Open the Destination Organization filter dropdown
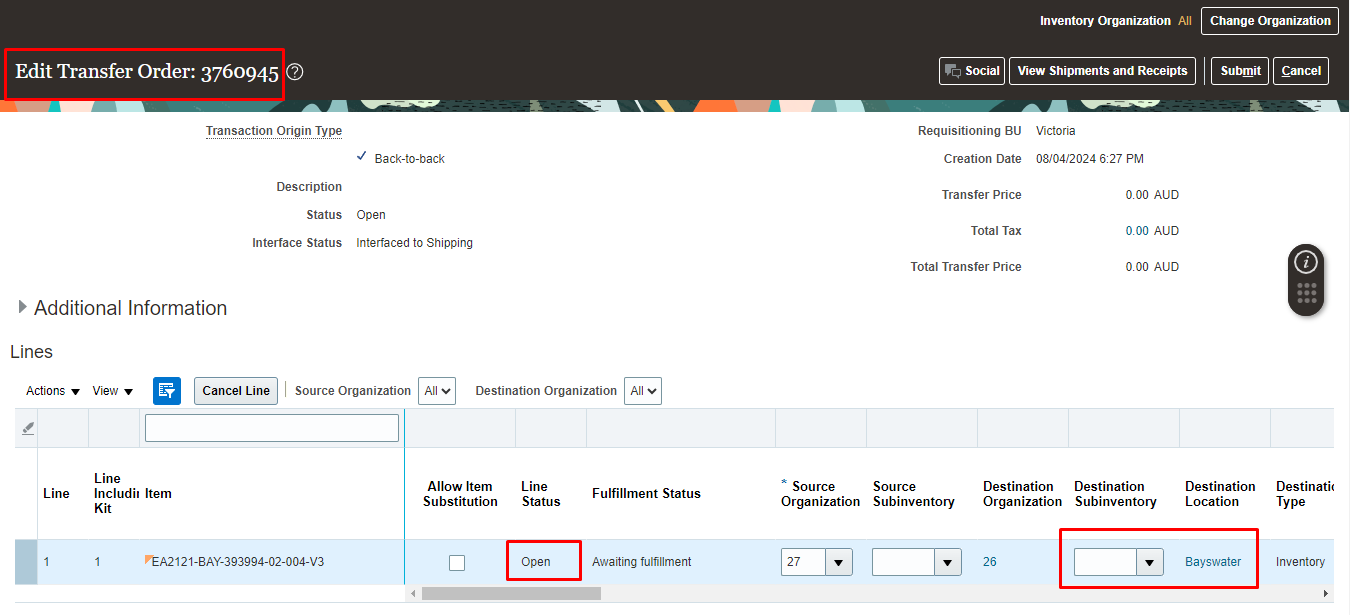 643,391
